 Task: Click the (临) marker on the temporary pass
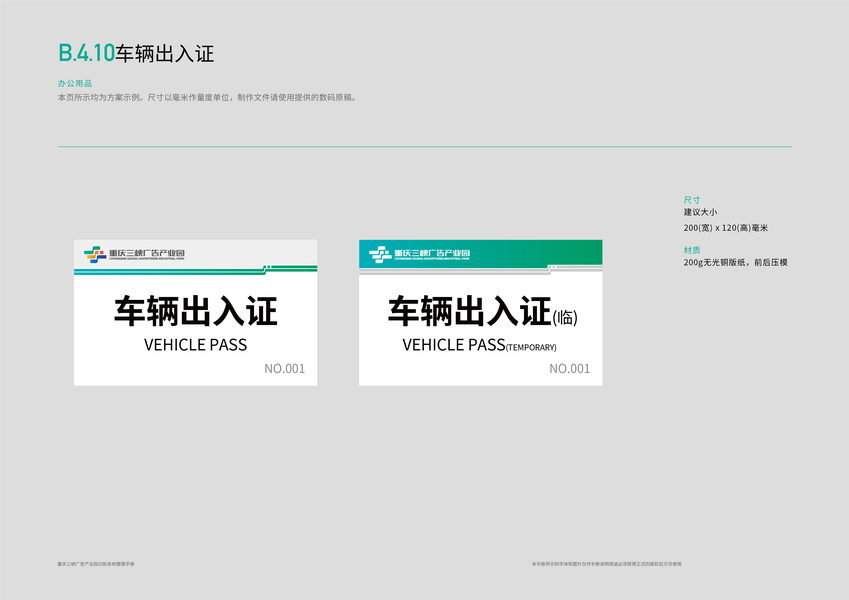click(565, 317)
